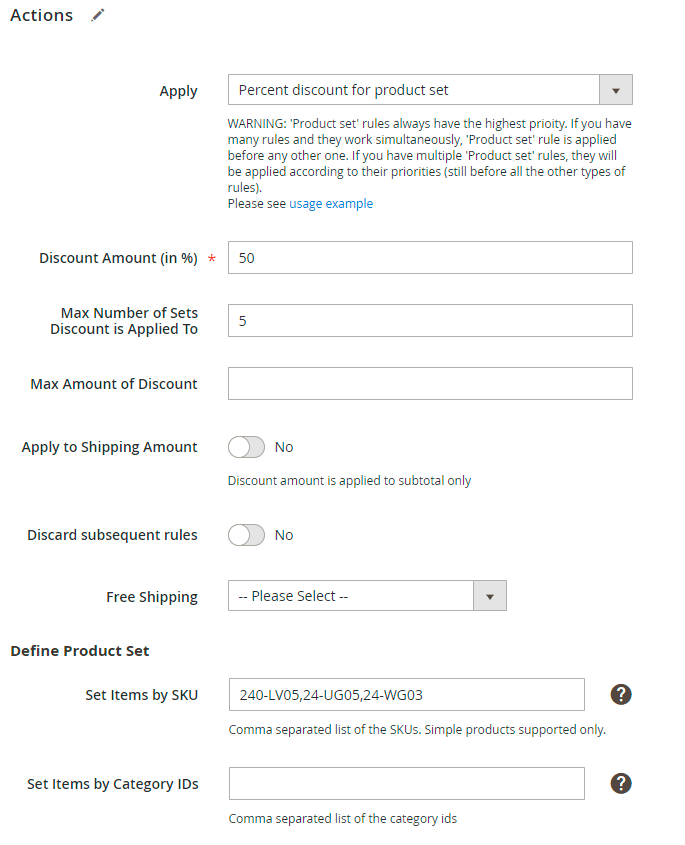This screenshot has height=845, width=685.
Task: Collapse the Actions section heading
Action: [x=42, y=16]
